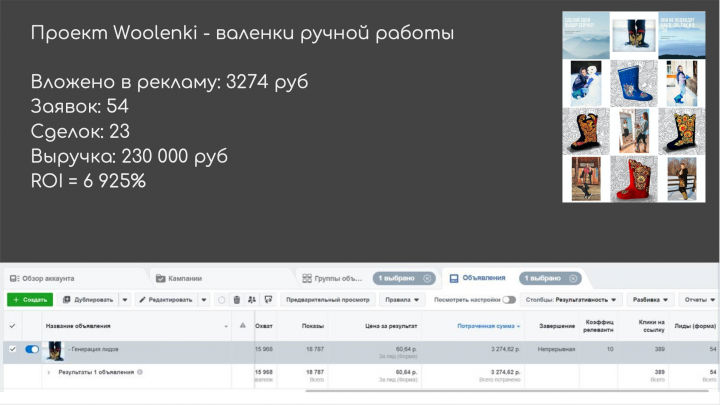The width and height of the screenshot is (720, 405).
Task: Click the Цена за результат column header
Action: tap(391, 326)
